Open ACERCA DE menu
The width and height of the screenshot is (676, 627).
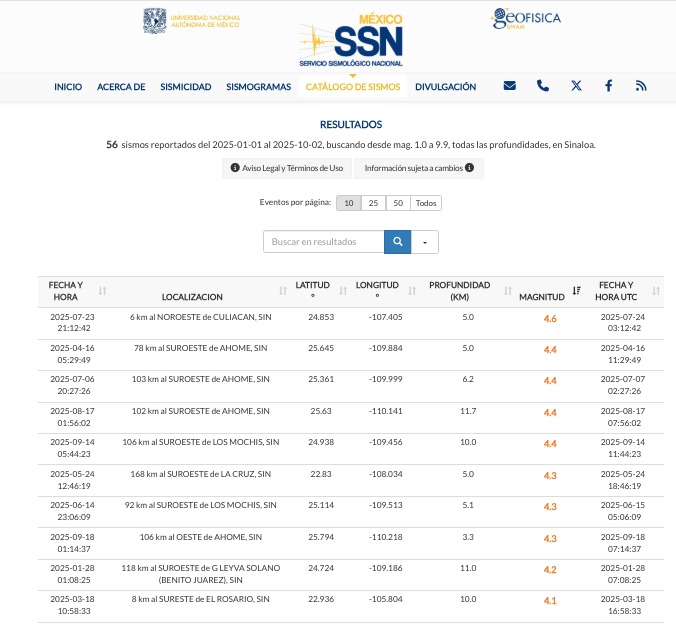121,87
